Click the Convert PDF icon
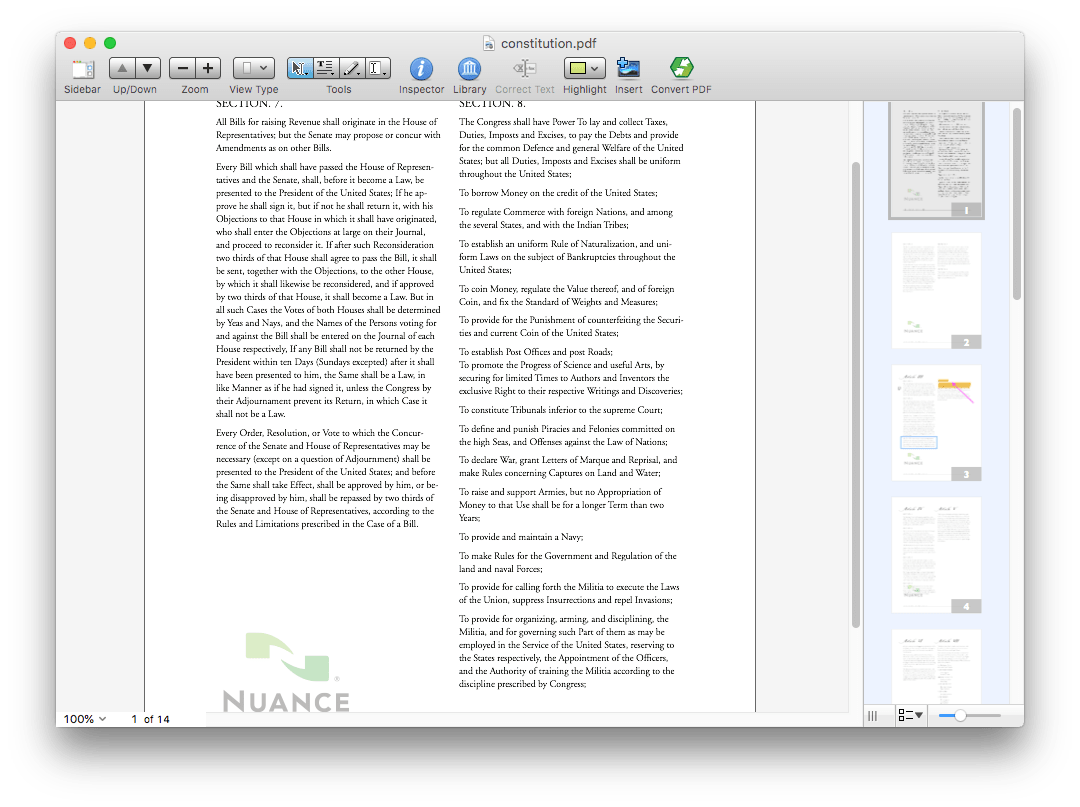The width and height of the screenshot is (1080, 807). click(x=681, y=68)
